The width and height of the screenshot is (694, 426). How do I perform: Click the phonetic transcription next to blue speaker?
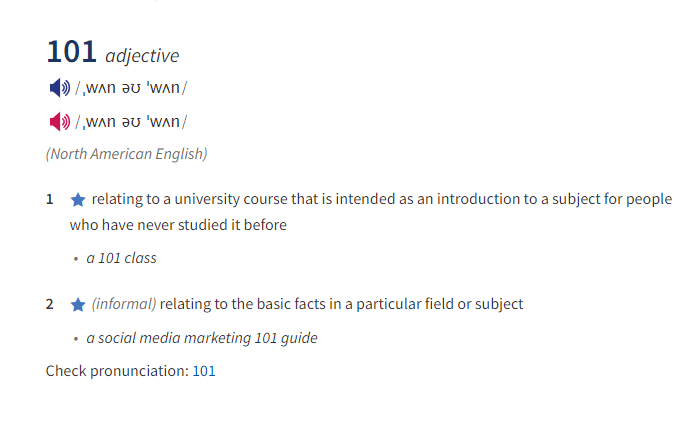pyautogui.click(x=131, y=88)
